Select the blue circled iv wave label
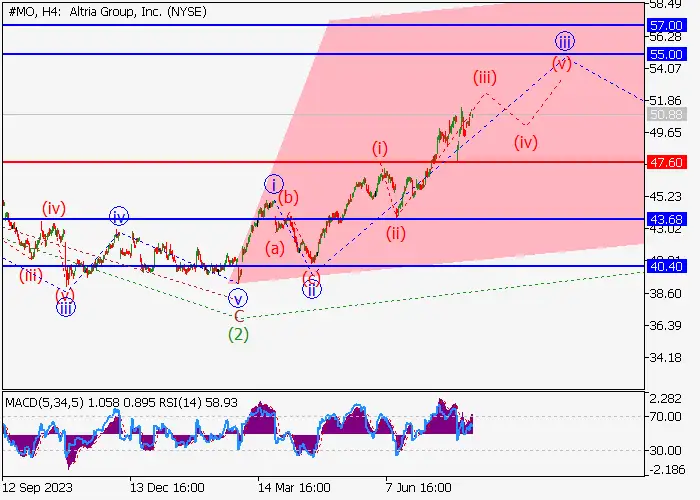 [119, 217]
